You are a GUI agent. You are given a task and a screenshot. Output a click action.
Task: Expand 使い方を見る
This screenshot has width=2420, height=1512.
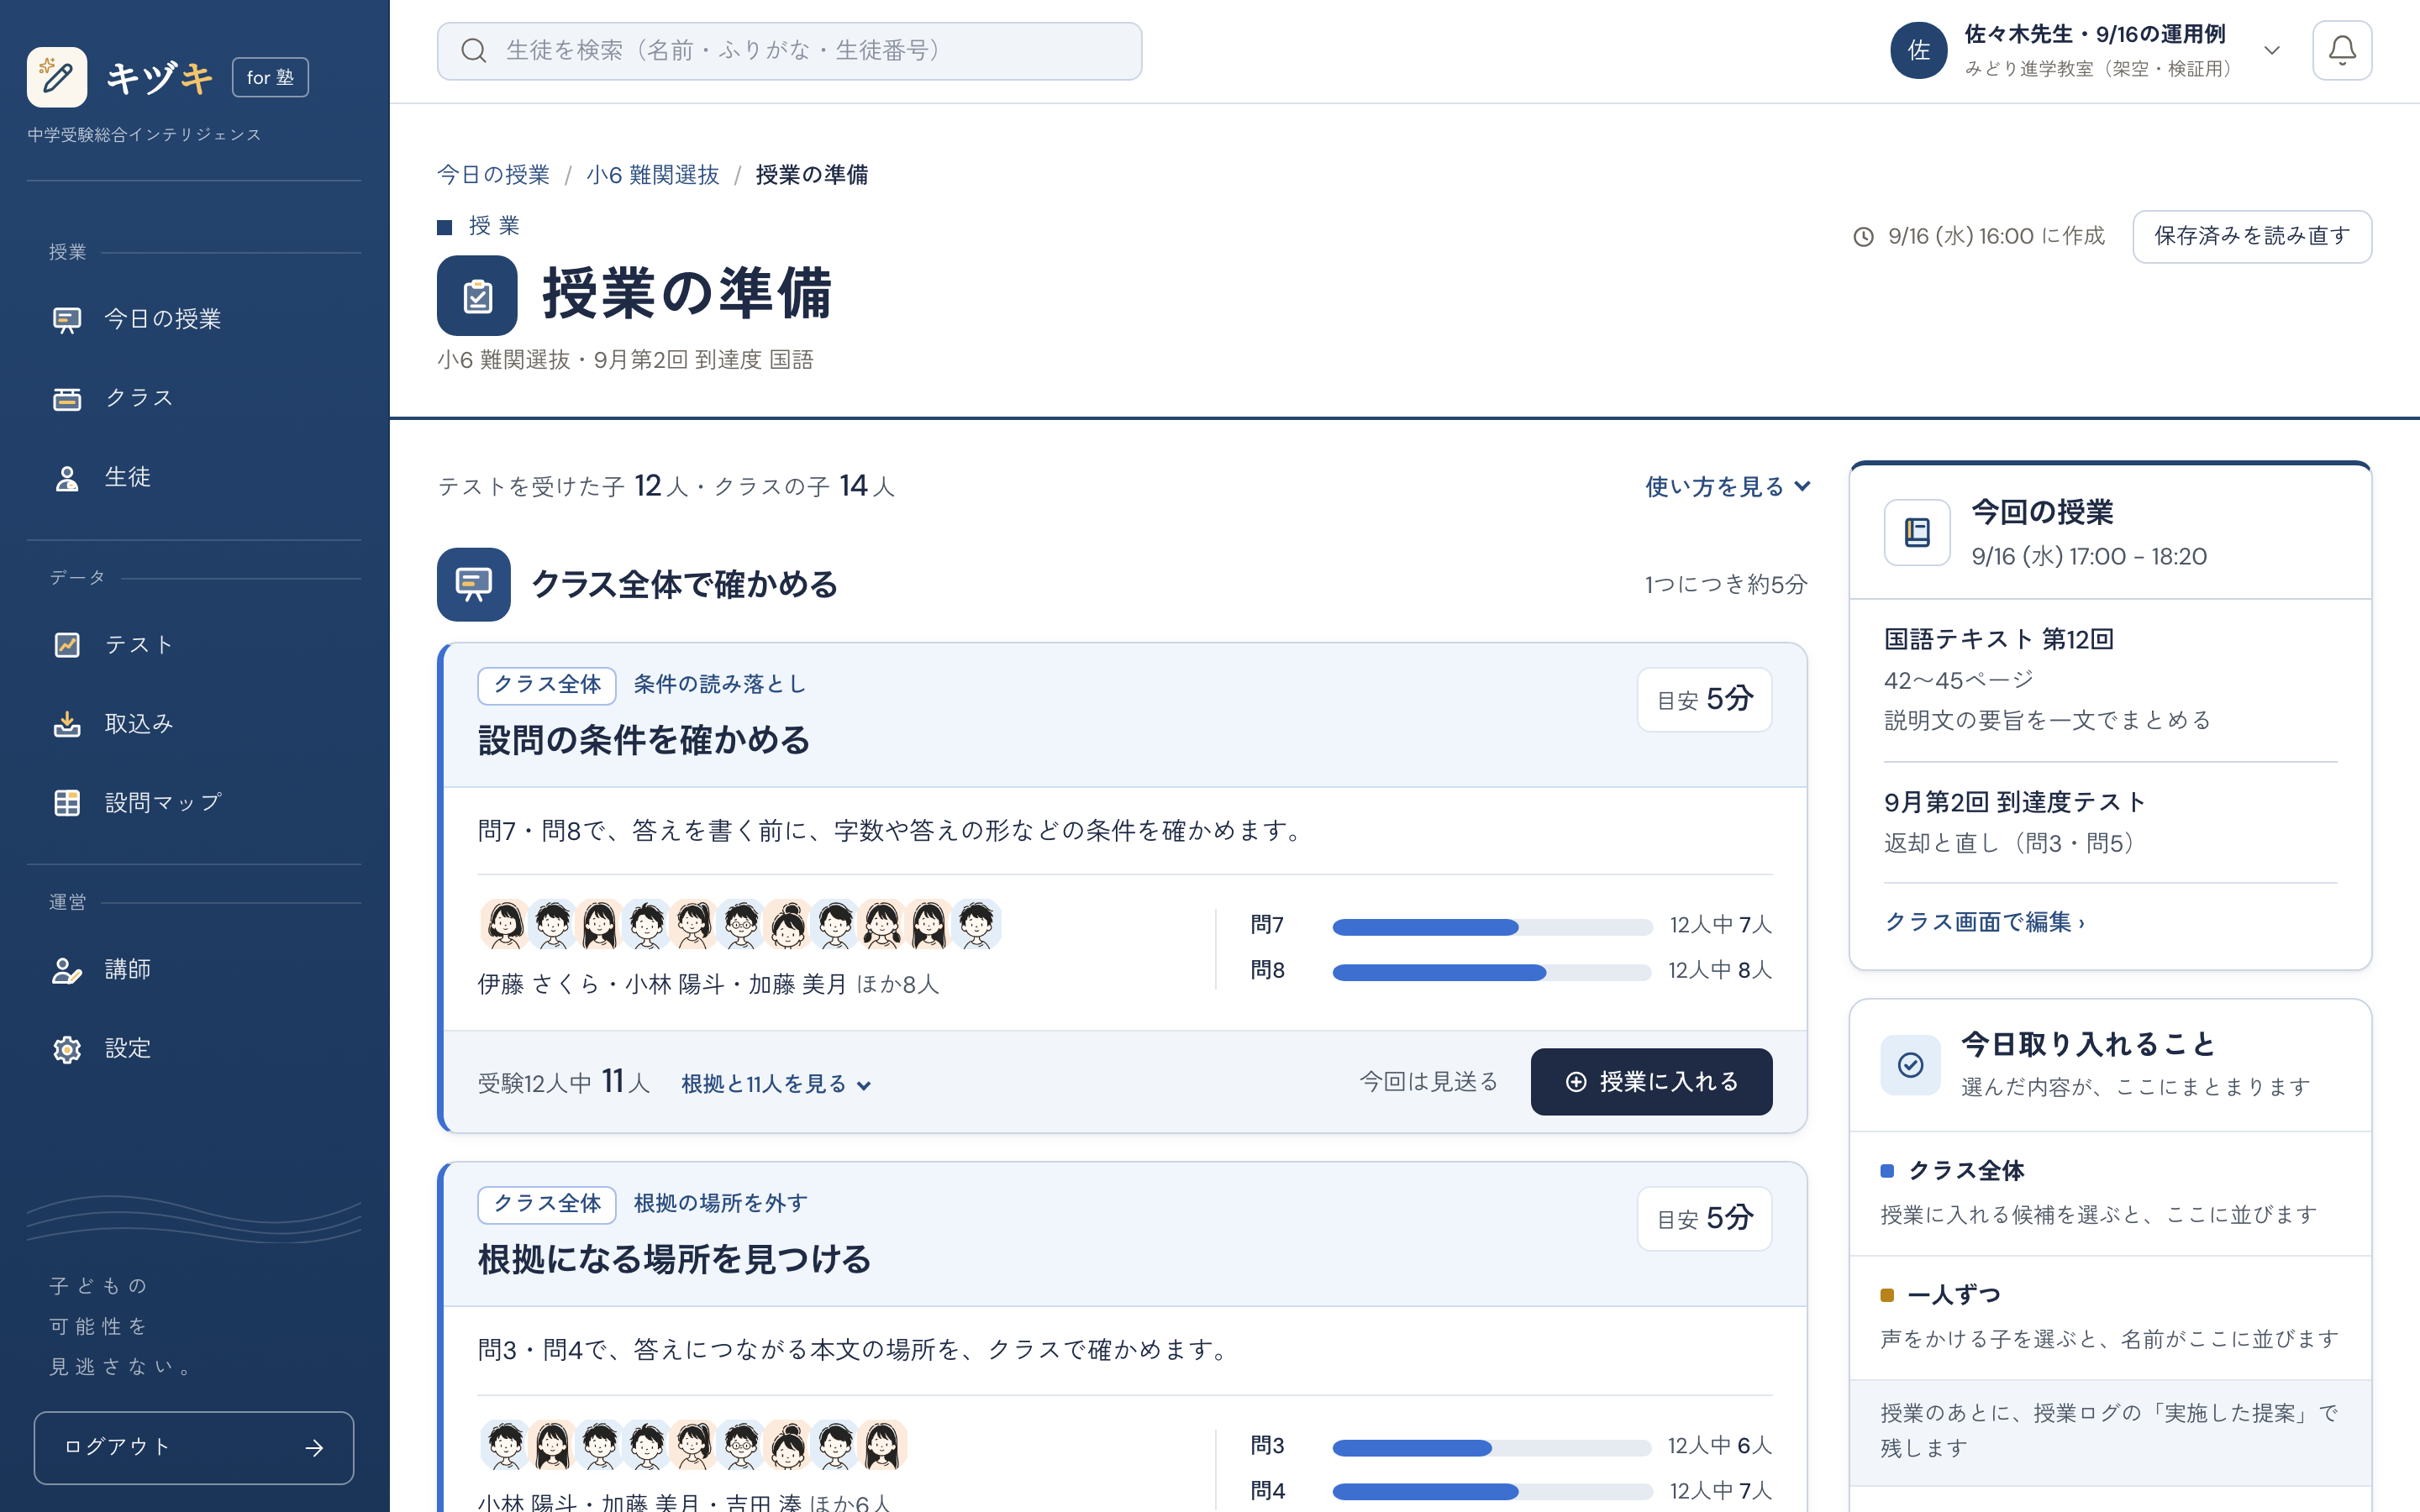pos(1727,487)
